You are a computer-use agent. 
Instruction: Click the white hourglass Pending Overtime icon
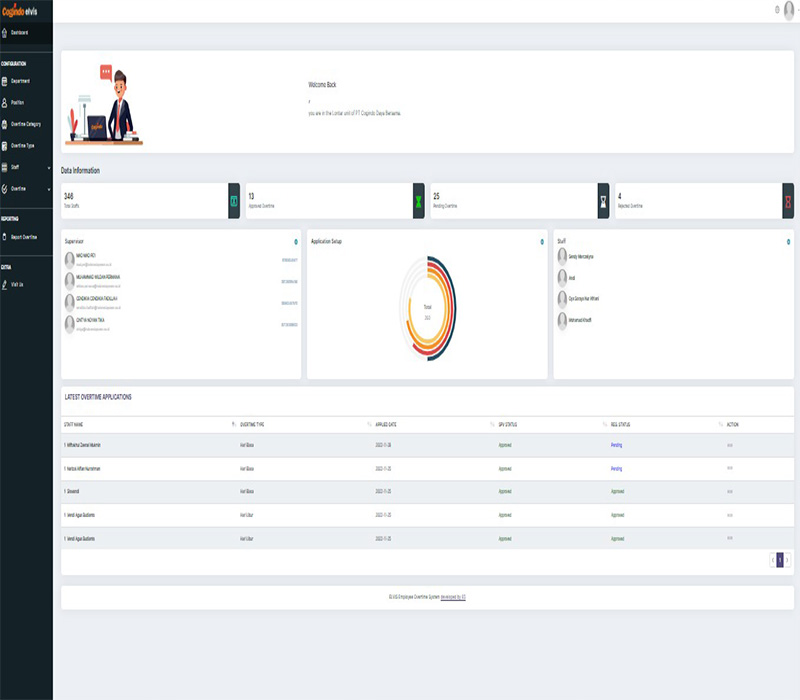pos(603,201)
